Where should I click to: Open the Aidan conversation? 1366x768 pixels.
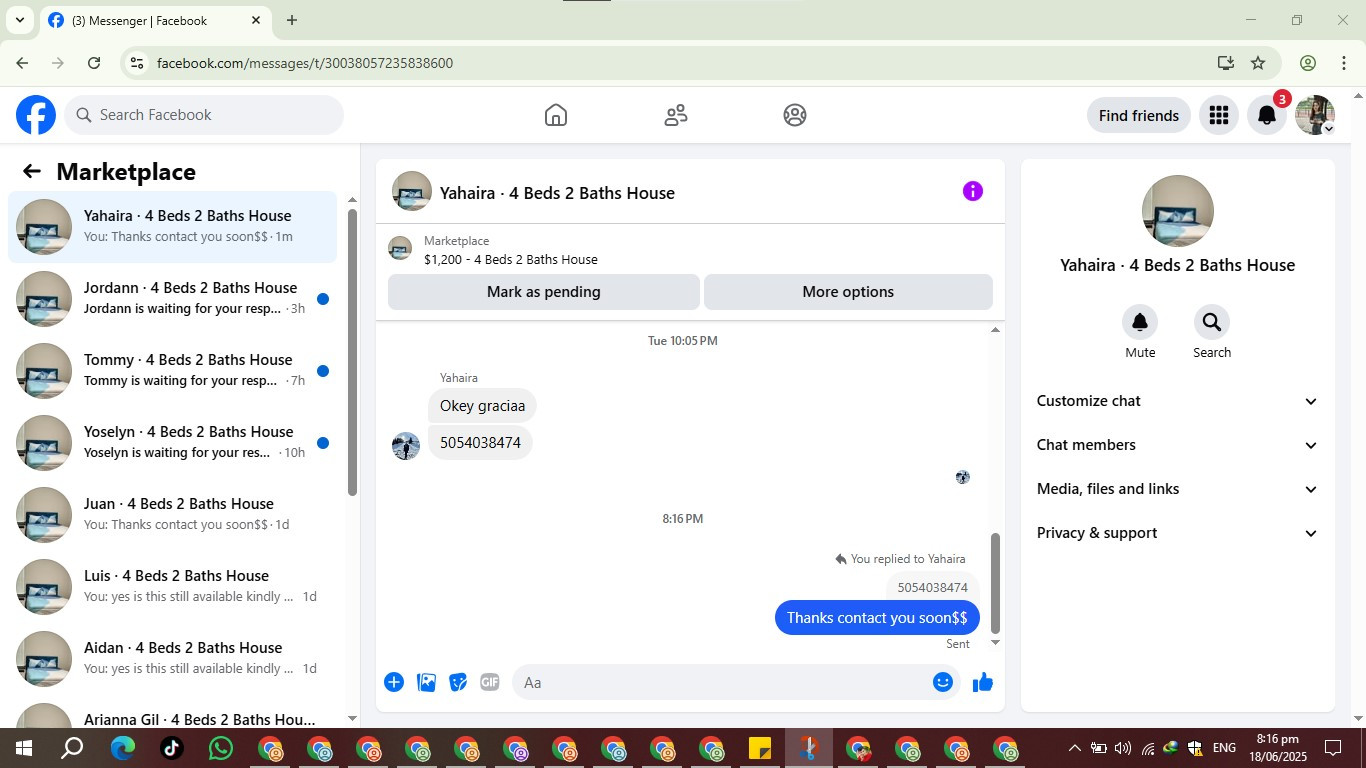[173, 659]
